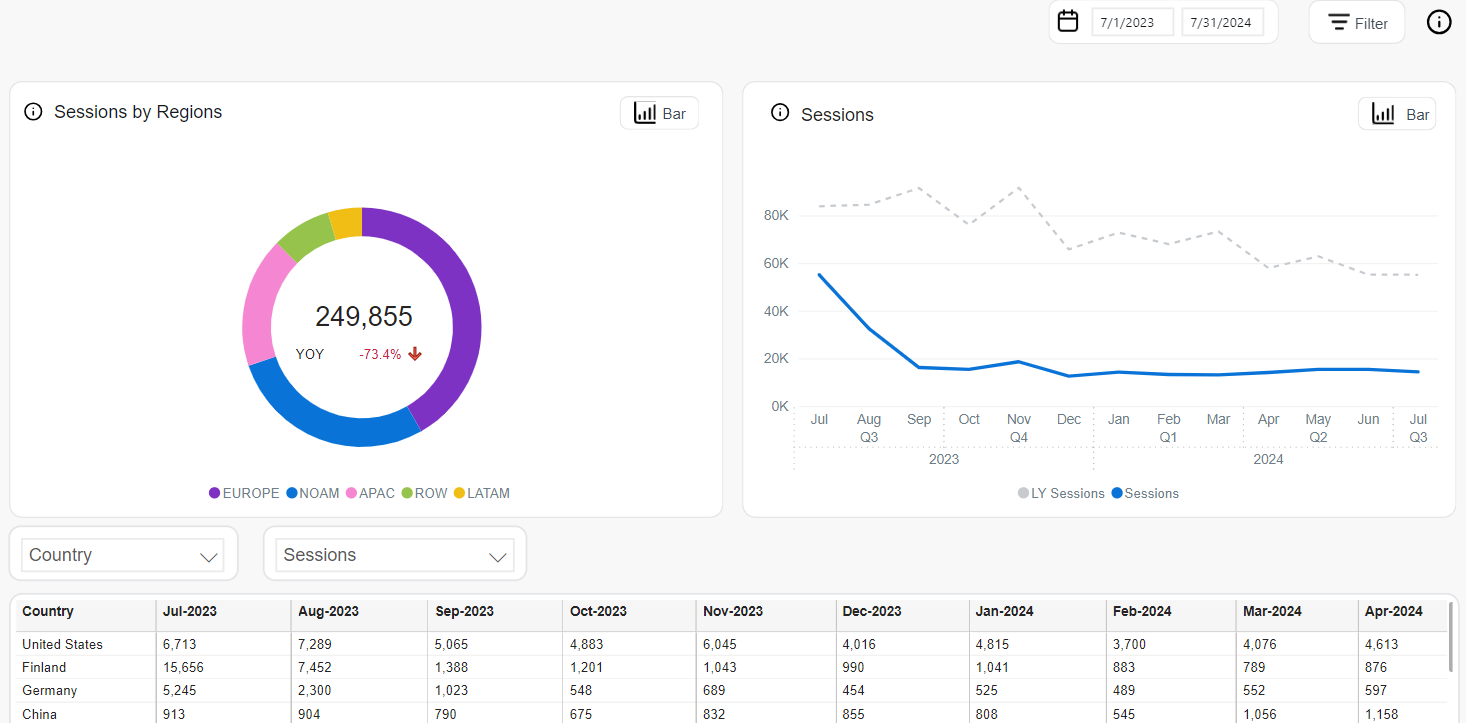Click the Q4 quarter axis label
This screenshot has height=723, width=1466.
tap(1019, 437)
